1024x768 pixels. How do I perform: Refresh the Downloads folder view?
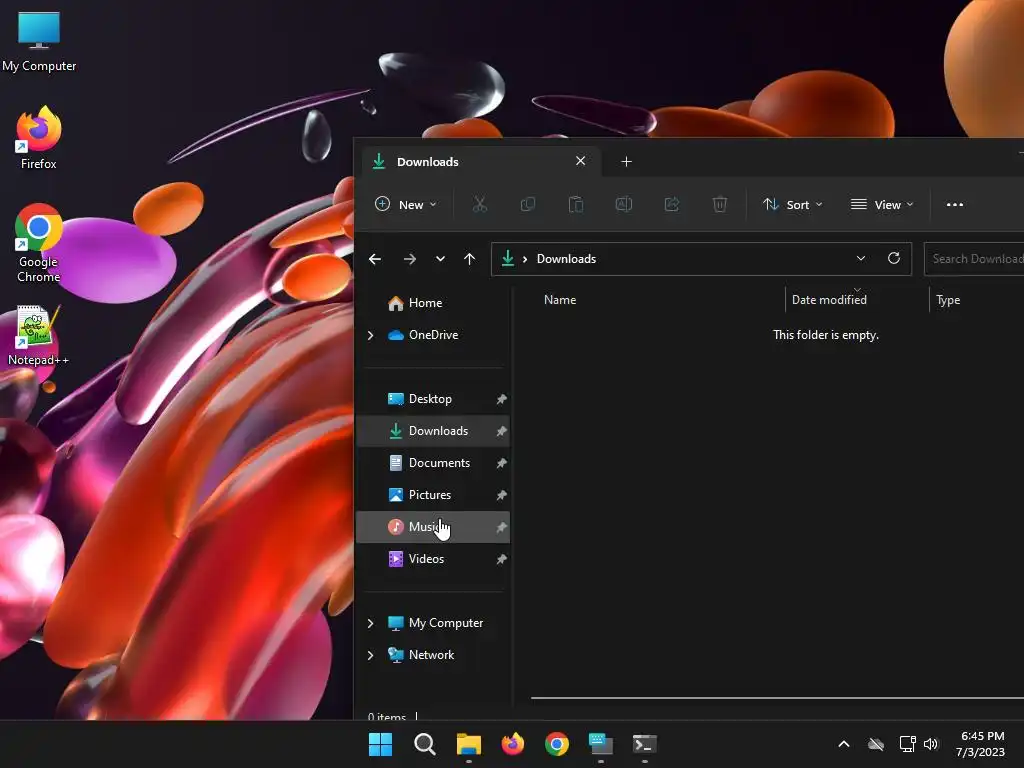point(894,258)
